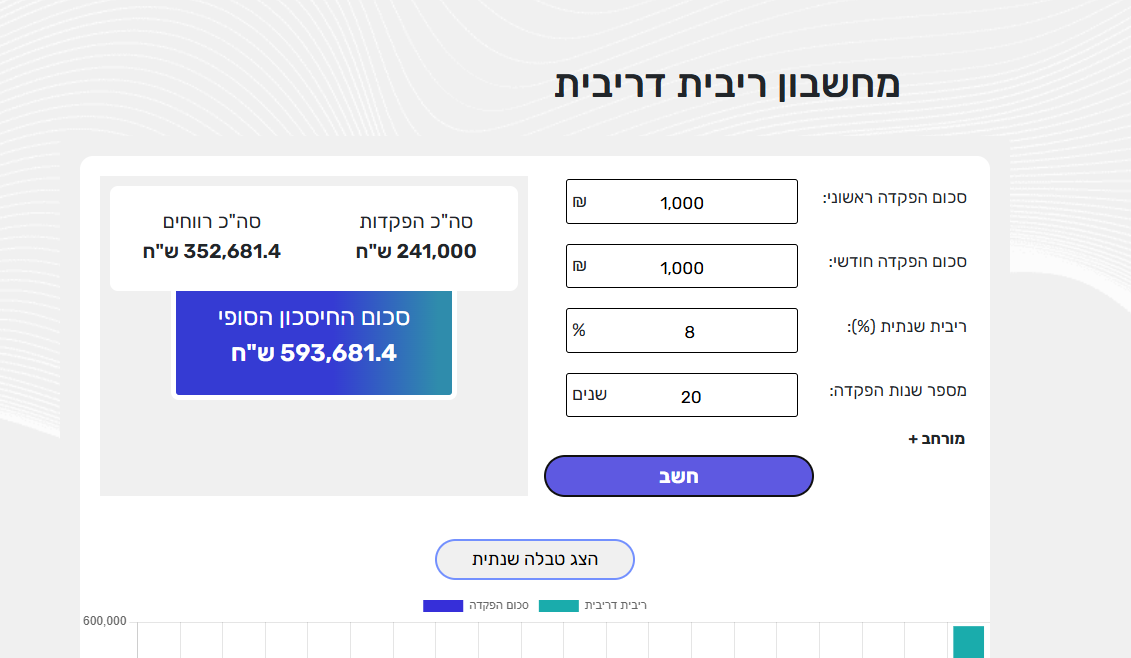Click the teal chart bar at right
This screenshot has width=1131, height=658.
[968, 642]
